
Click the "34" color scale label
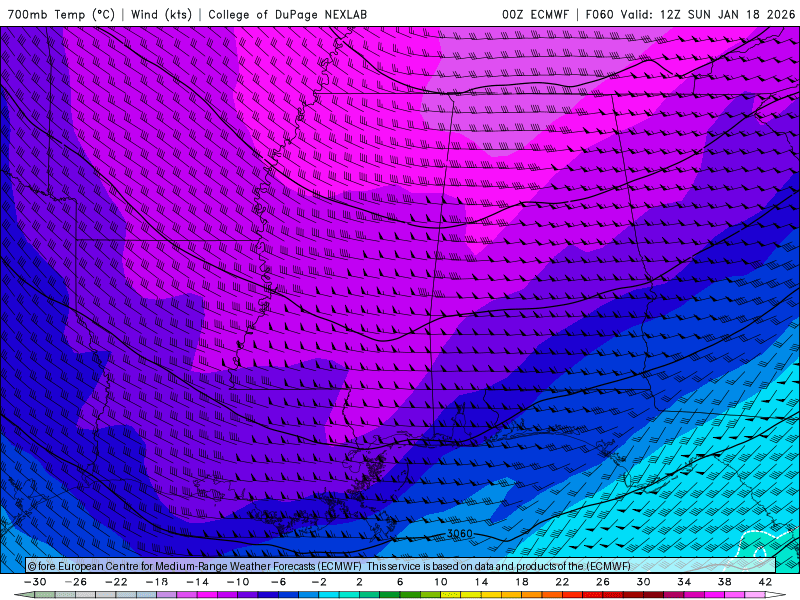pyautogui.click(x=684, y=582)
